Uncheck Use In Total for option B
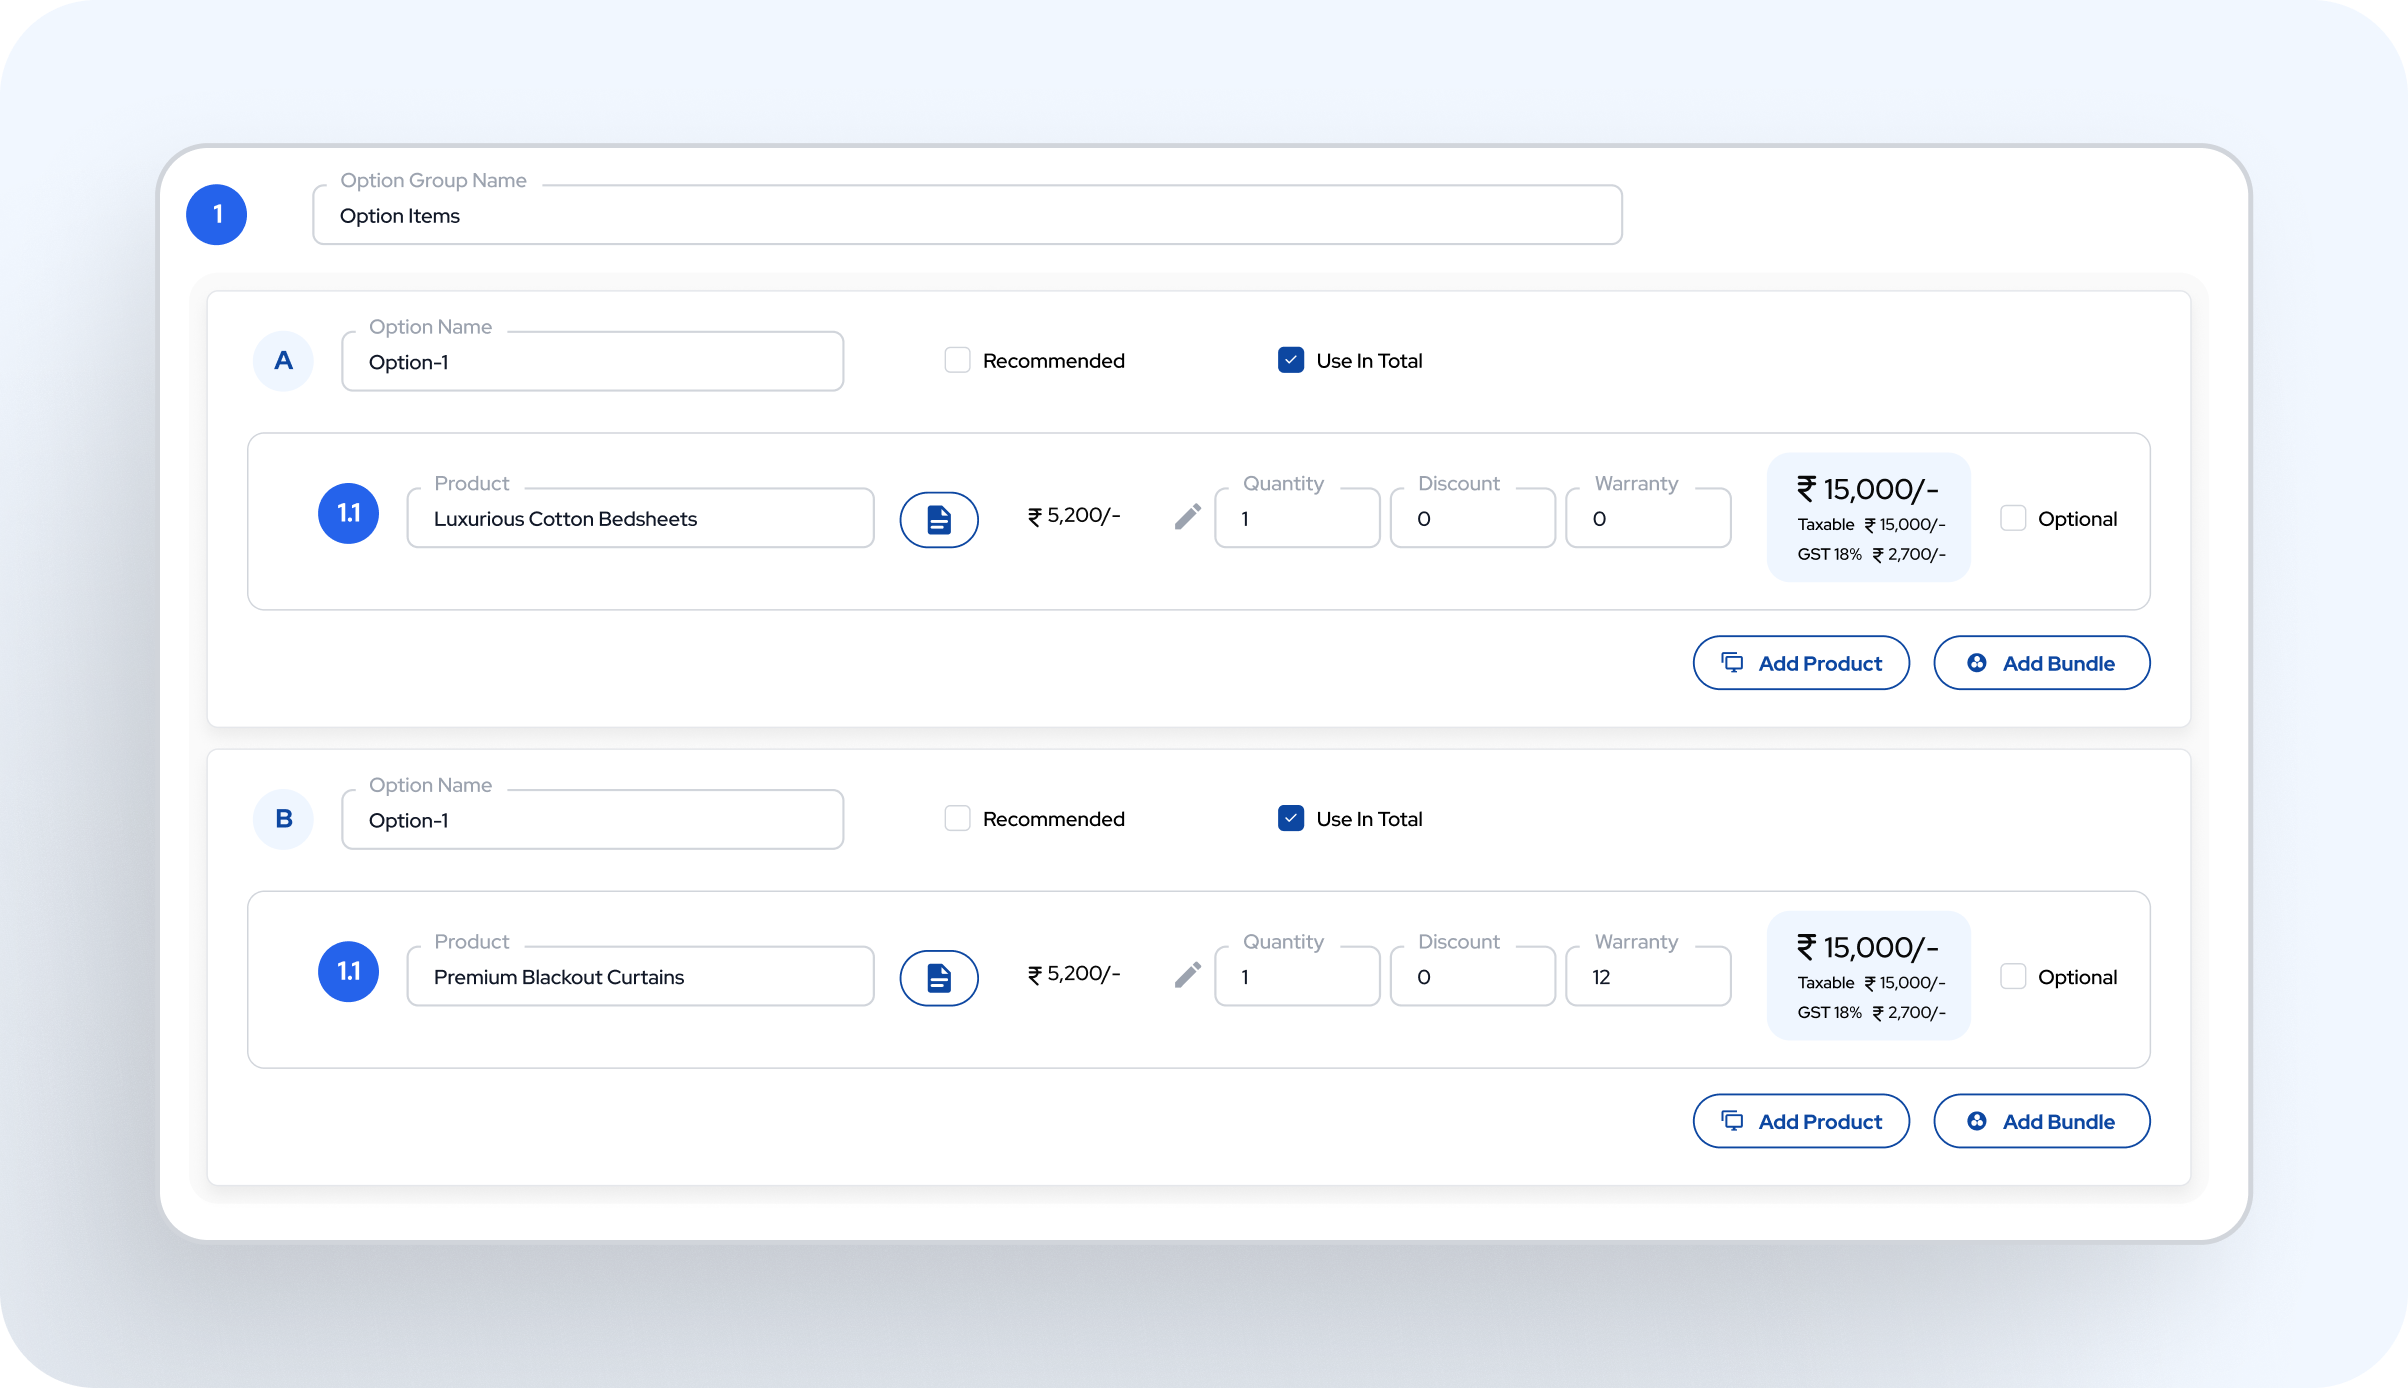Image resolution: width=2408 pixels, height=1388 pixels. [1290, 819]
